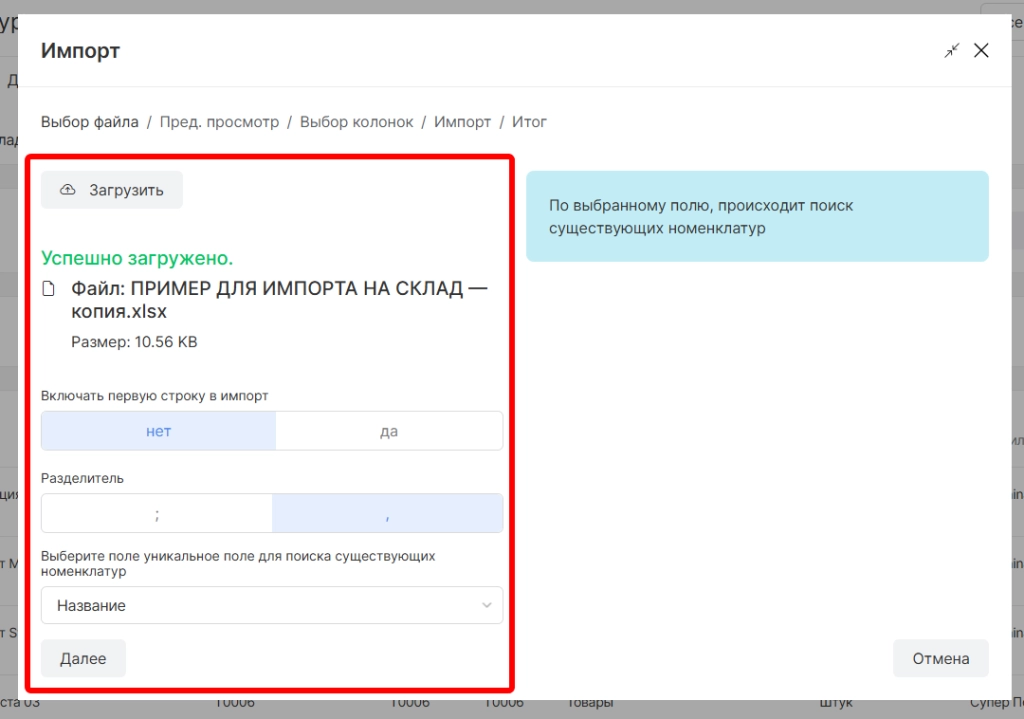Viewport: 1024px width, 719px height.
Task: Click the green "Успешно загружено" message
Action: (x=137, y=258)
